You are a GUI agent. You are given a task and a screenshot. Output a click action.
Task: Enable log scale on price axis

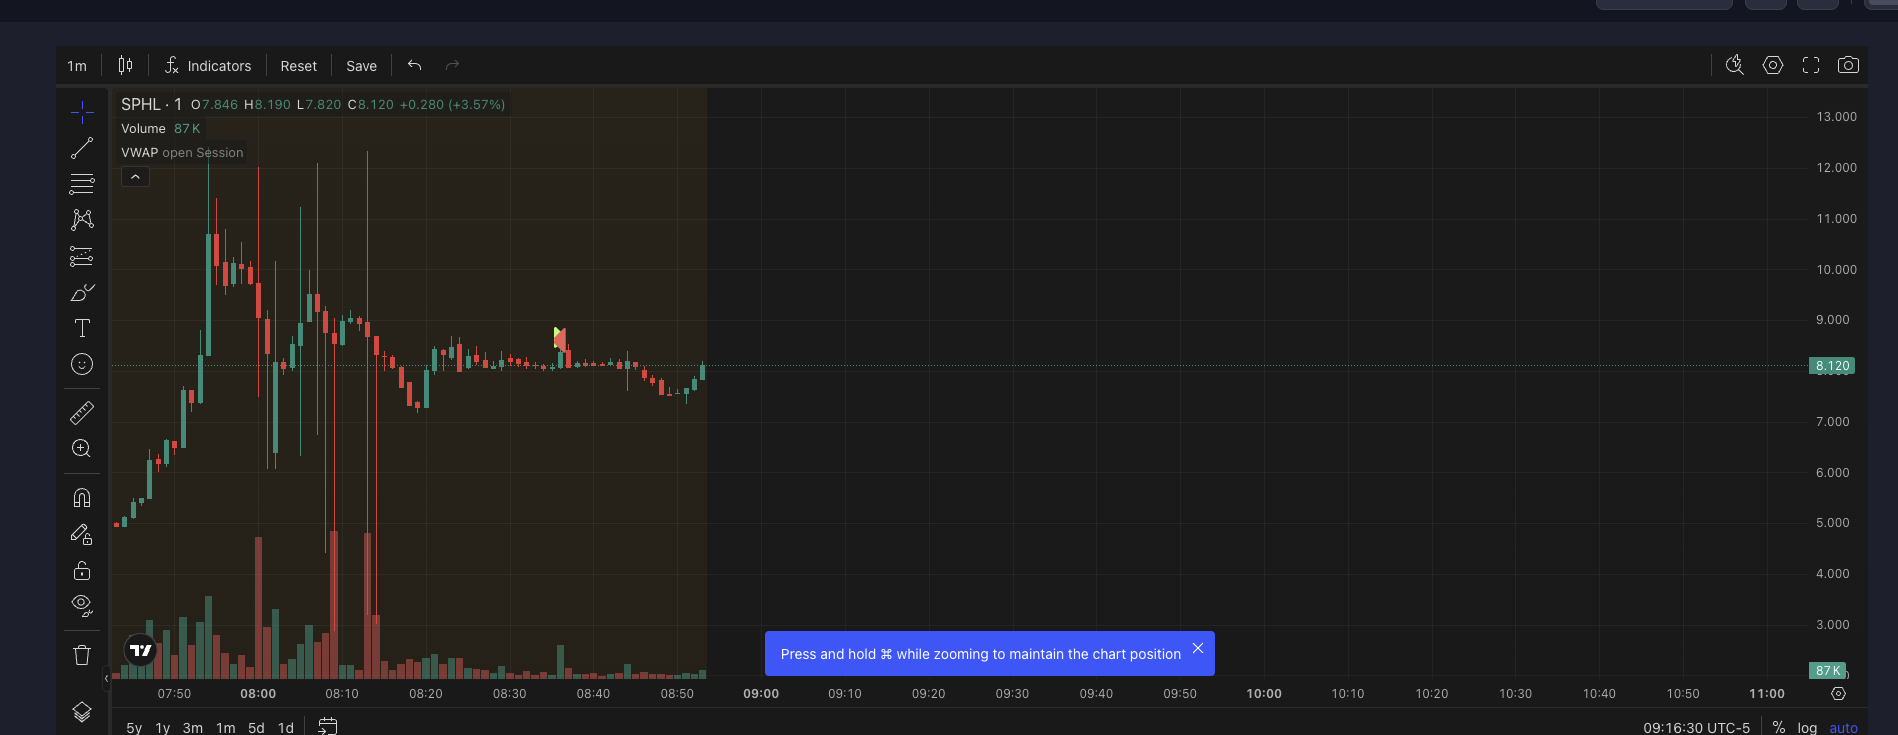click(x=1807, y=727)
